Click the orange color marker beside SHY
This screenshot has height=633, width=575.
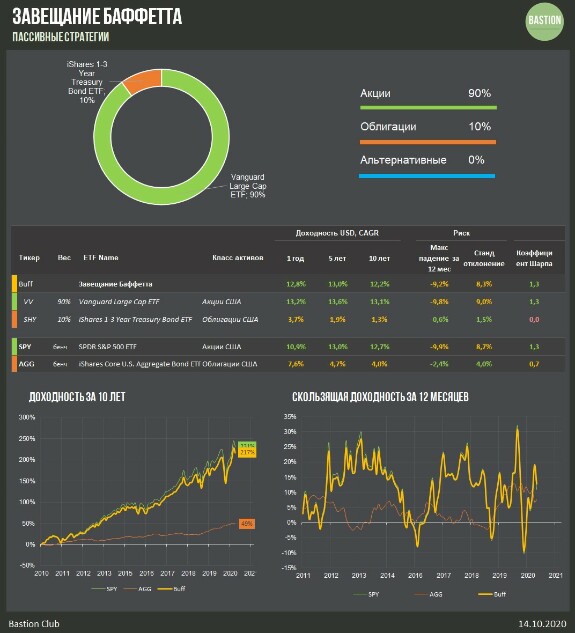pyautogui.click(x=15, y=319)
